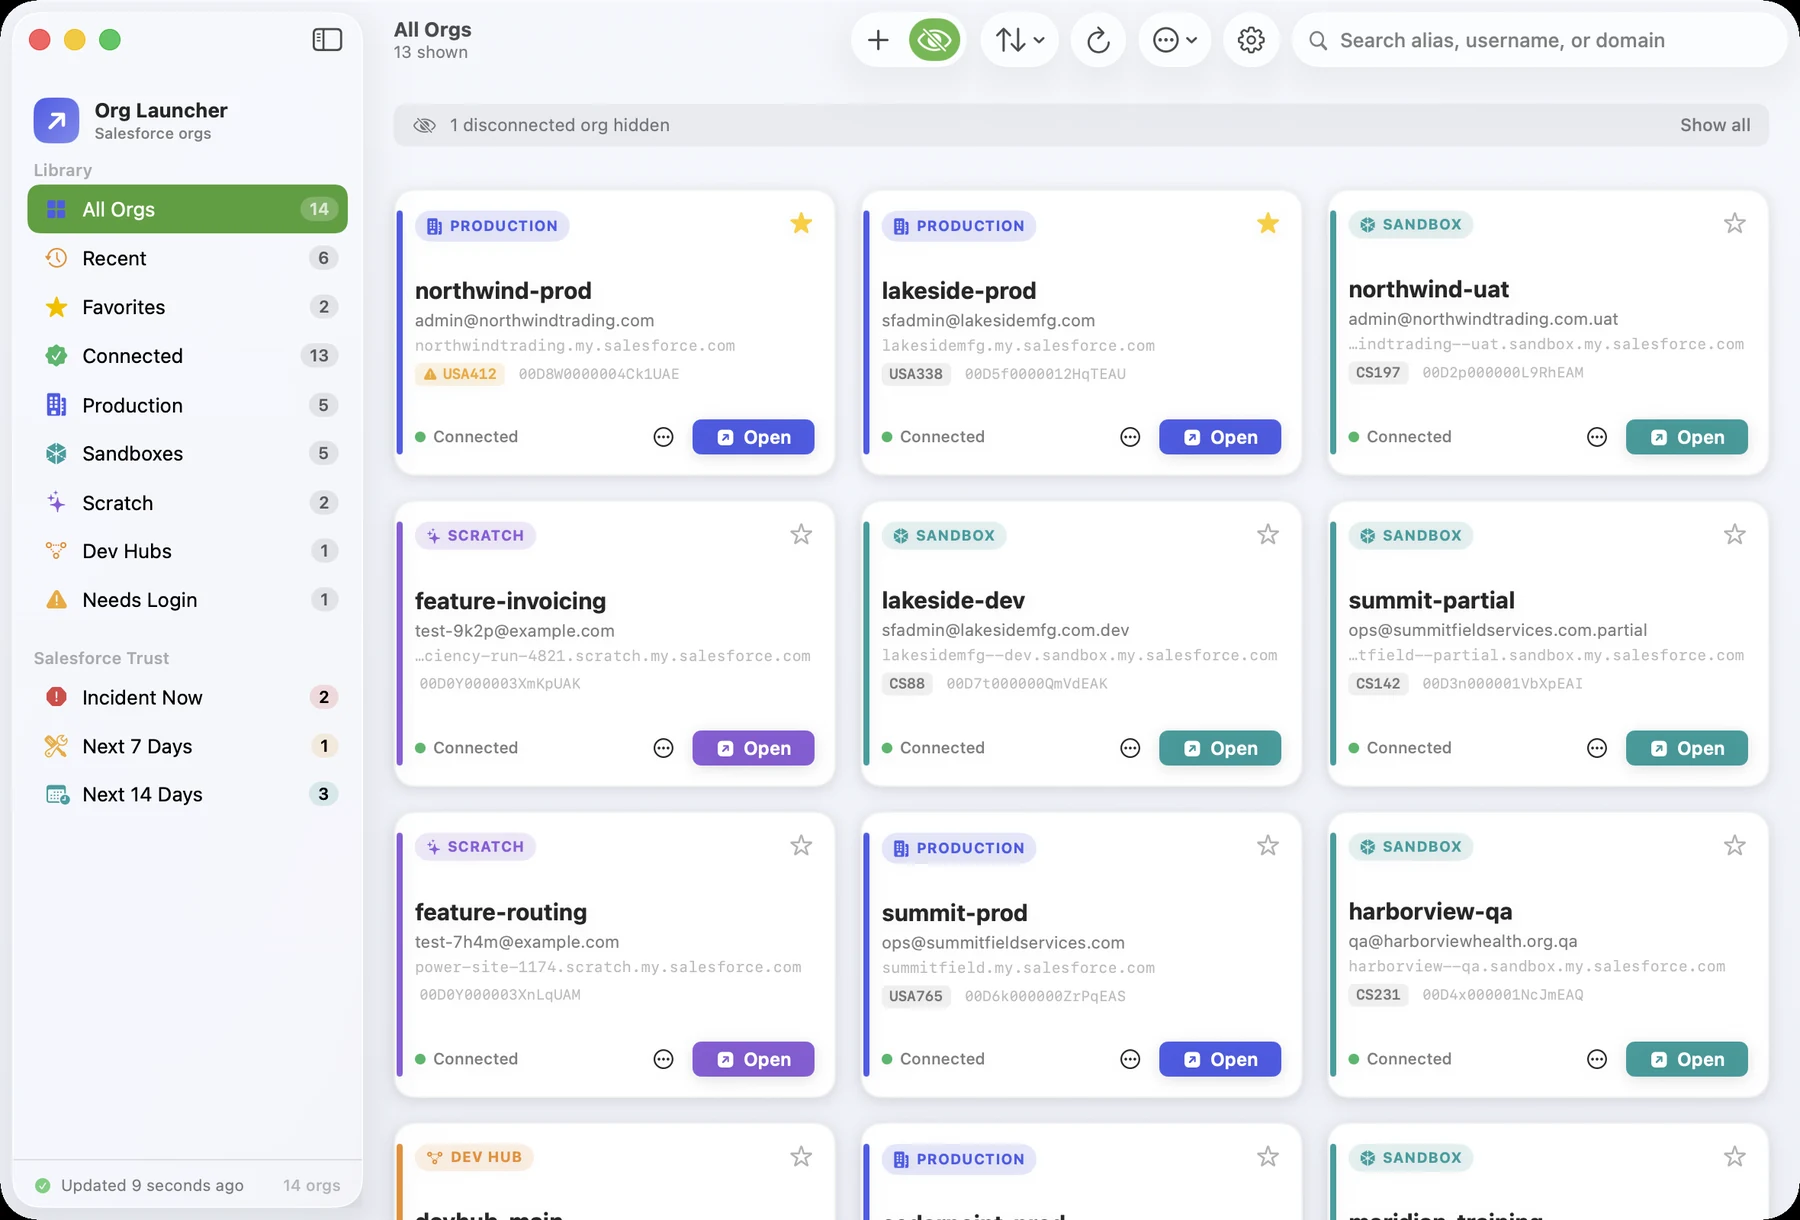The width and height of the screenshot is (1800, 1220).
Task: Show more options for lakeside-prod
Action: (1130, 437)
